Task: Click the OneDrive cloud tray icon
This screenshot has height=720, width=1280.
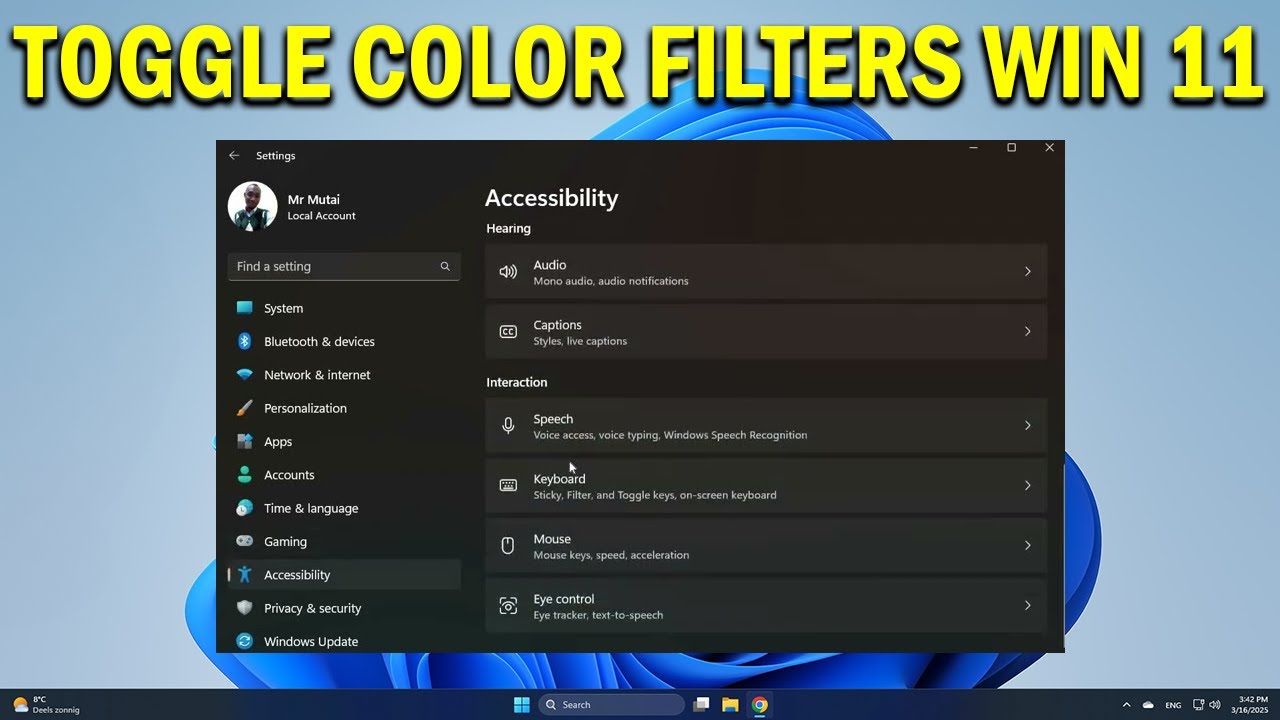Action: point(1148,705)
